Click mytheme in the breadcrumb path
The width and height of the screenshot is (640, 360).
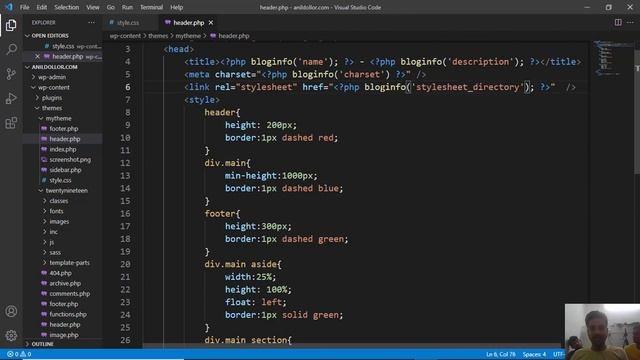coord(188,36)
